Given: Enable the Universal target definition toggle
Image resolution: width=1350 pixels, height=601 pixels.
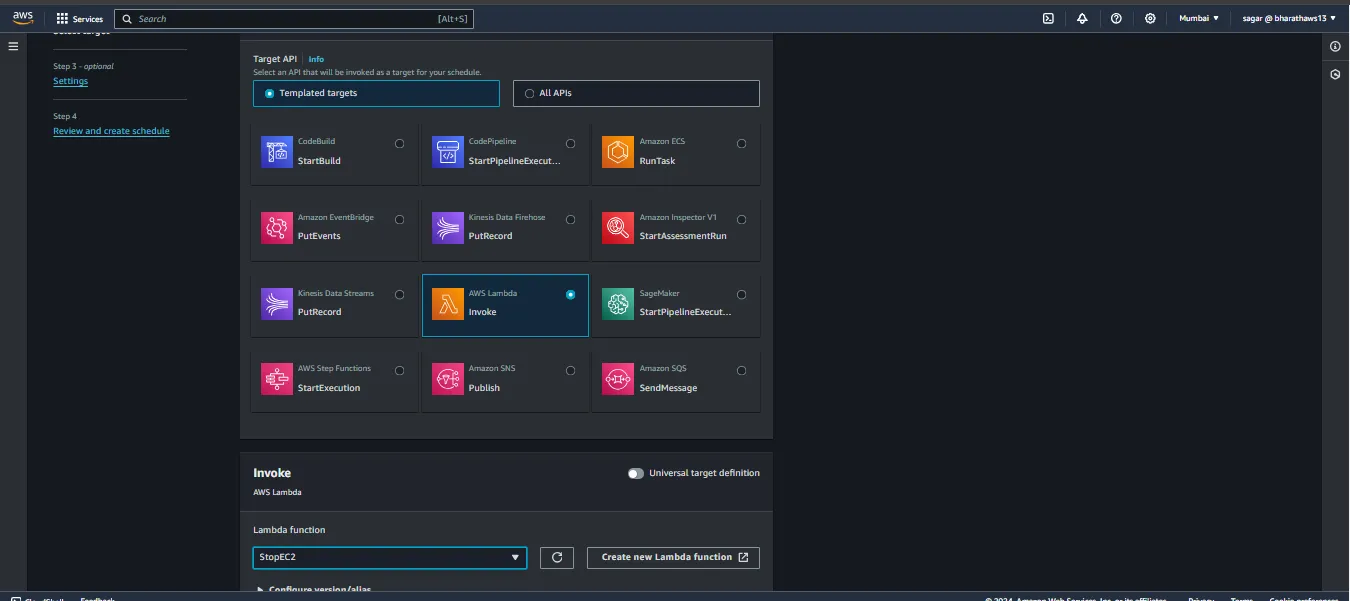Looking at the screenshot, I should (636, 473).
